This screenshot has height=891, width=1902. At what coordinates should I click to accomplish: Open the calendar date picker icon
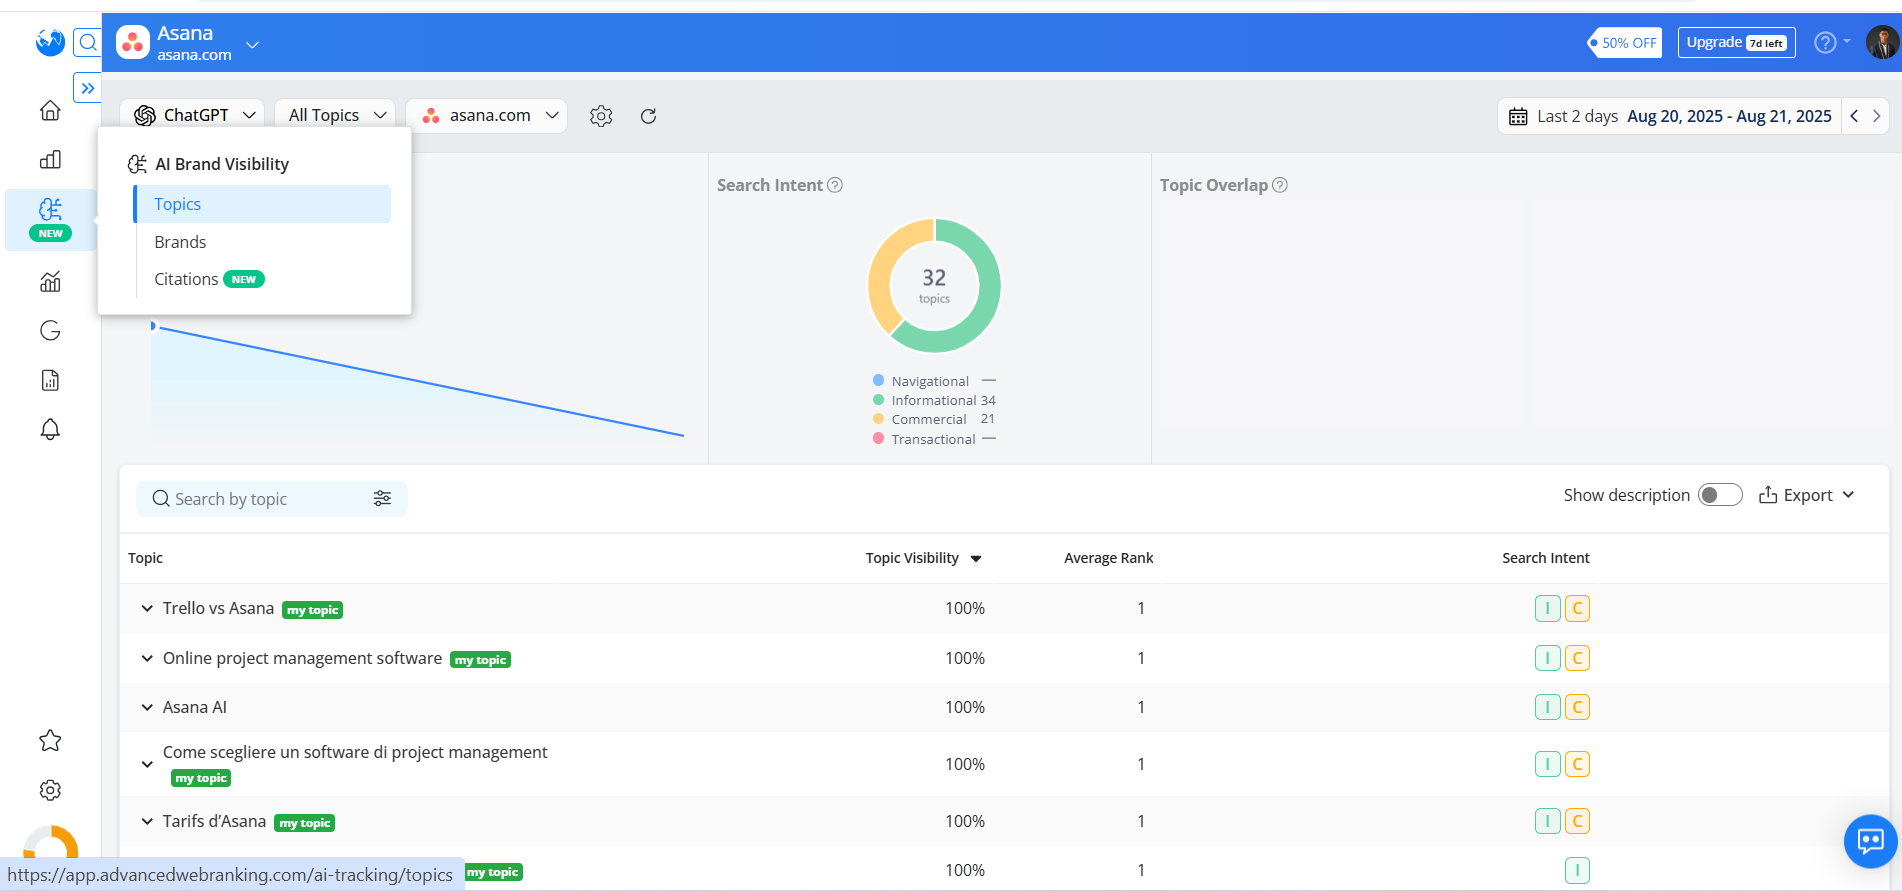click(x=1518, y=116)
